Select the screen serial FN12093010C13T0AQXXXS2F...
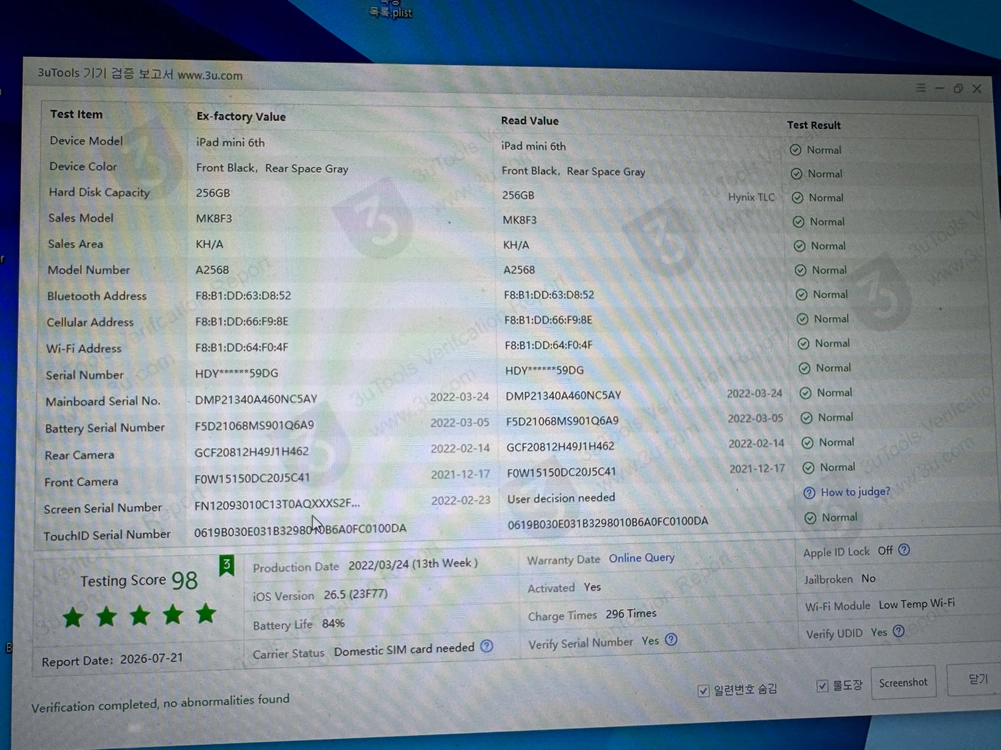1001x750 pixels. pyautogui.click(x=277, y=504)
